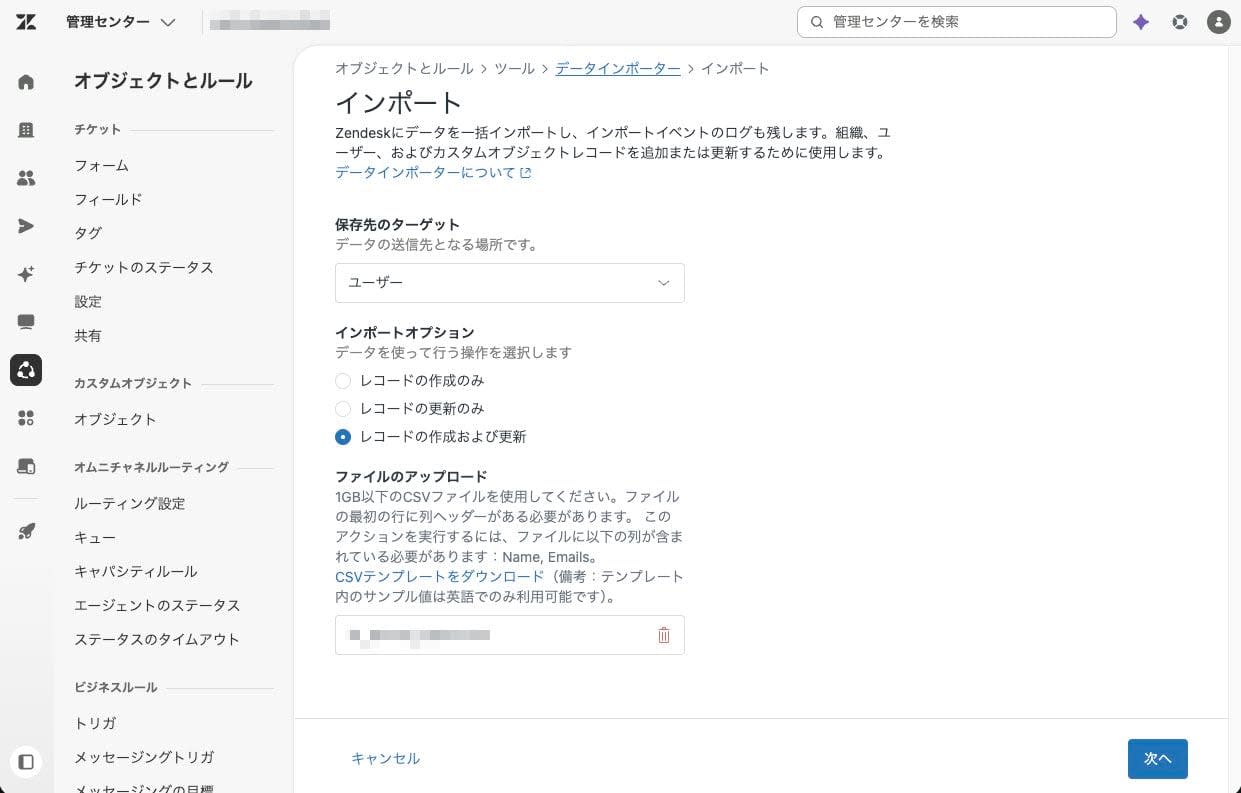Viewport: 1241px width, 793px height.
Task: Open the Channels arrow icon
Action: [x=26, y=226]
